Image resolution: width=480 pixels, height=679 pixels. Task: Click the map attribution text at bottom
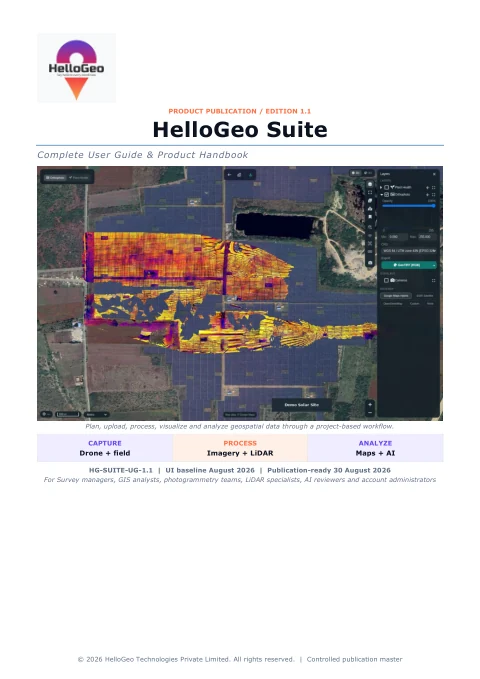[x=240, y=415]
